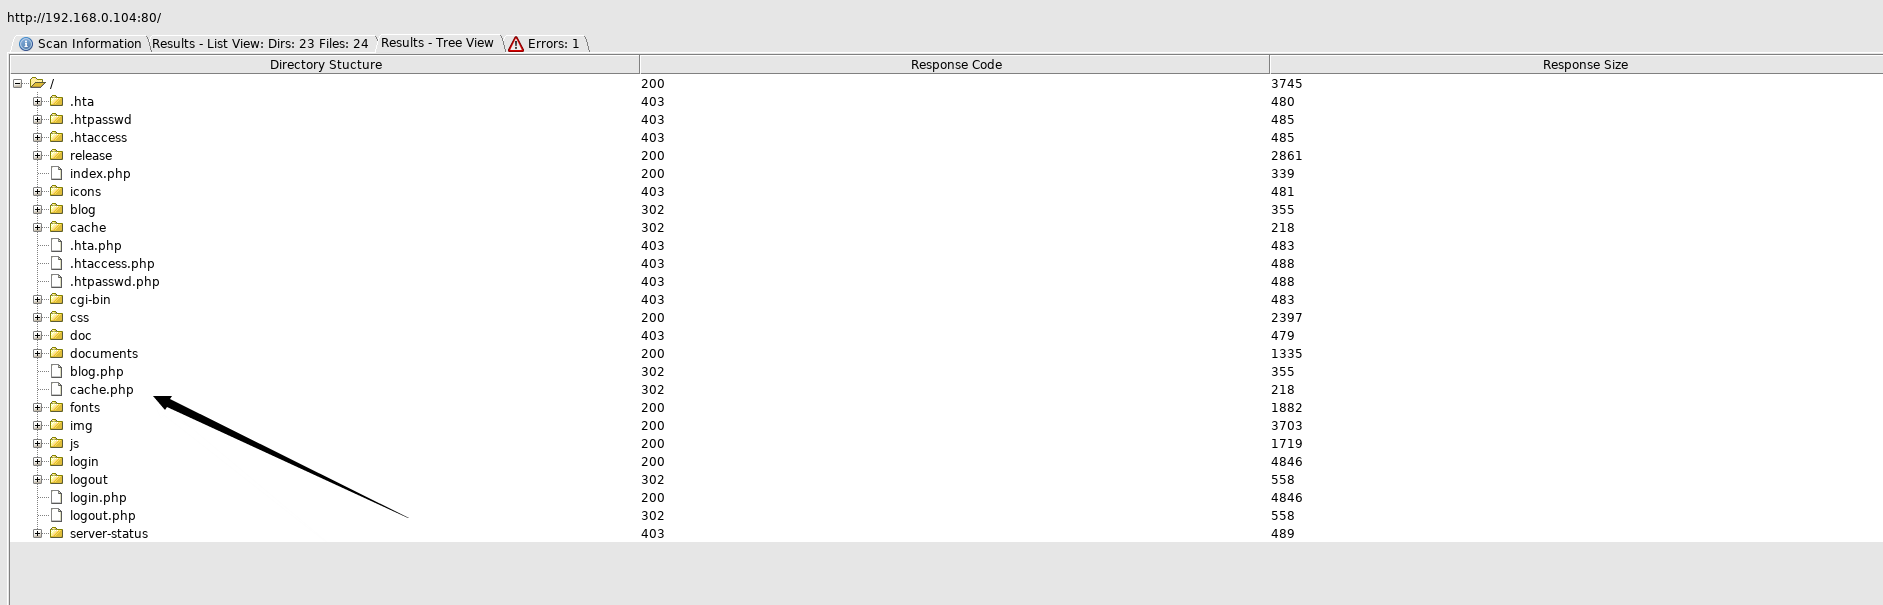Click the release folder icon

tap(57, 155)
